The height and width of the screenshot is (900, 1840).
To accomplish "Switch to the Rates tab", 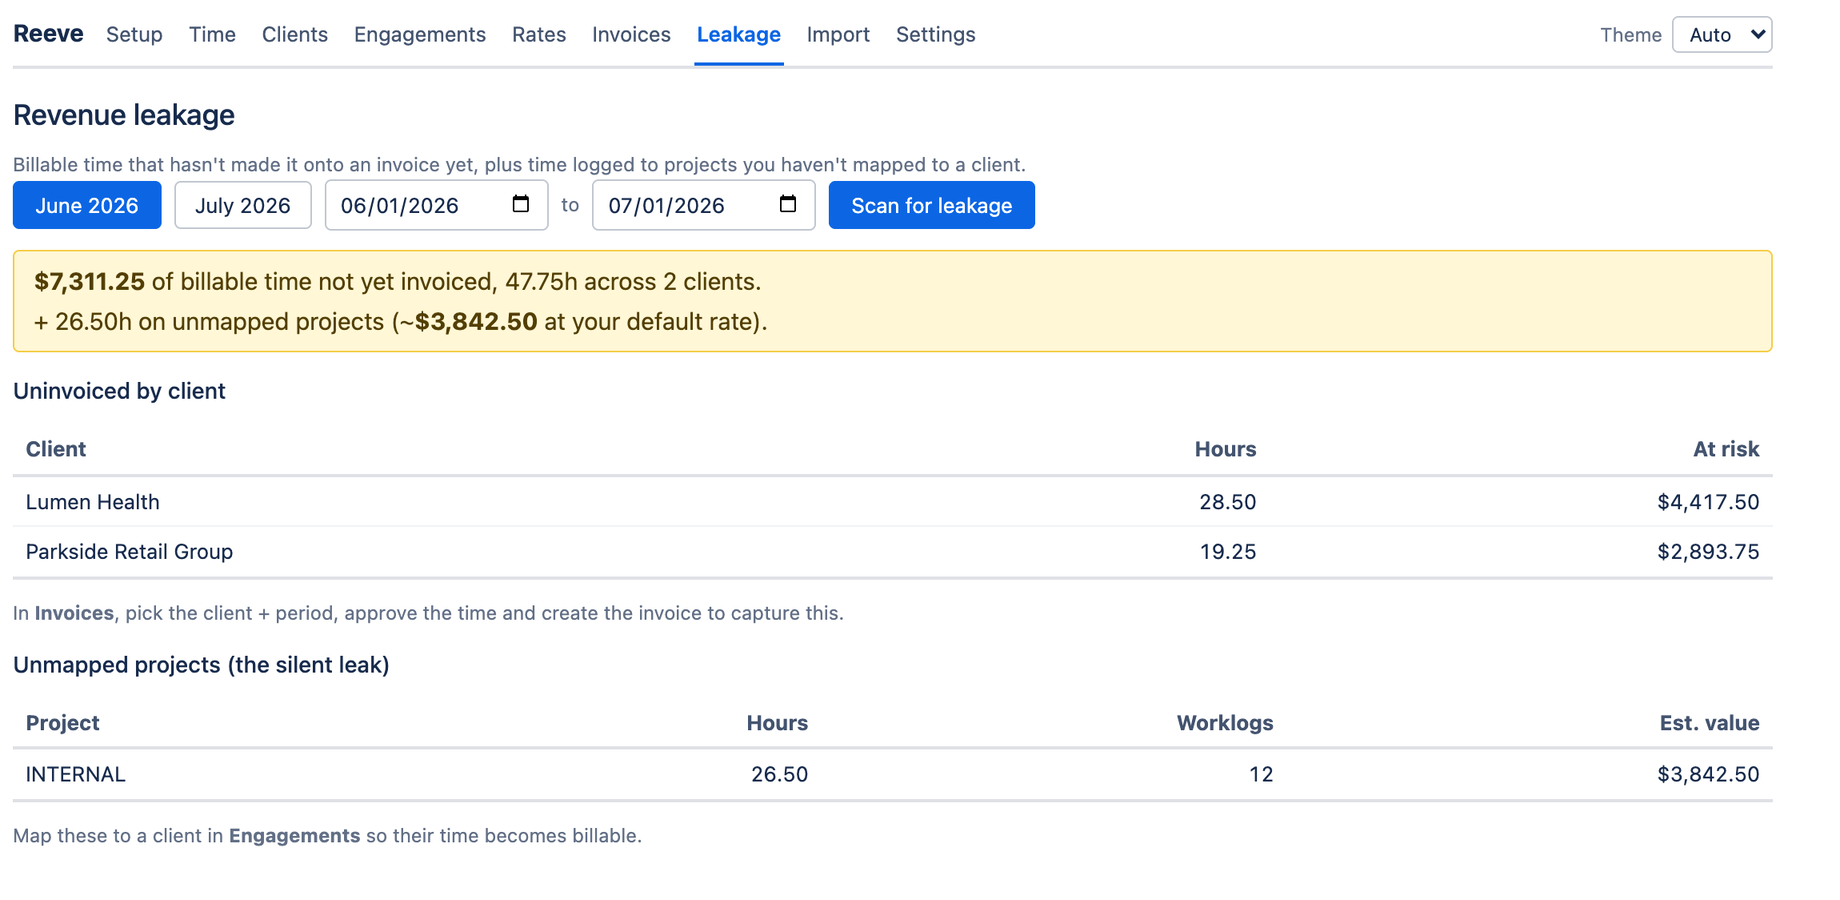I will [539, 35].
